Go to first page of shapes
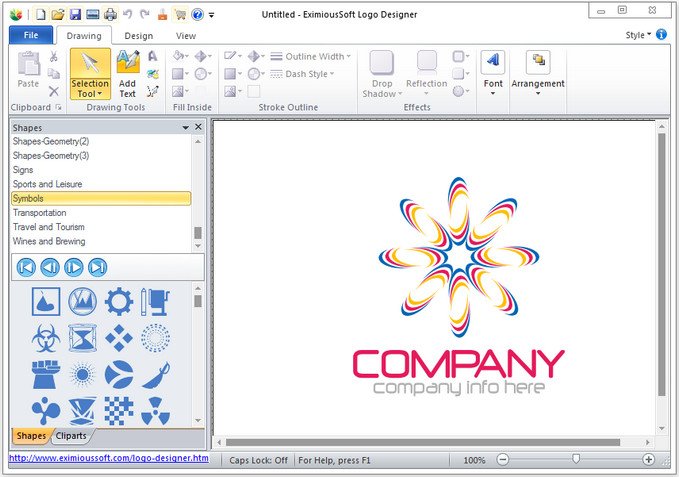Screen dimensions: 679x477 click(x=26, y=267)
